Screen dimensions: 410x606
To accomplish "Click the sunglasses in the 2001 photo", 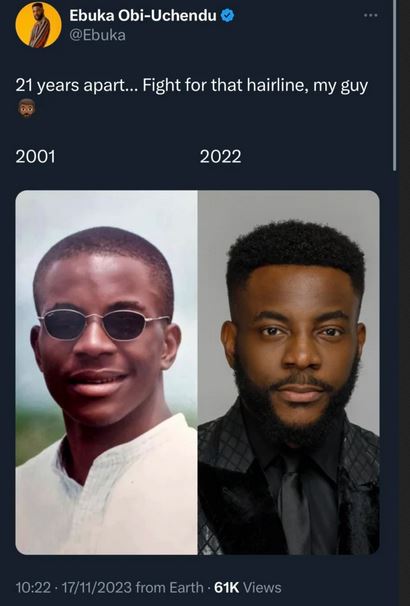I will [104, 323].
